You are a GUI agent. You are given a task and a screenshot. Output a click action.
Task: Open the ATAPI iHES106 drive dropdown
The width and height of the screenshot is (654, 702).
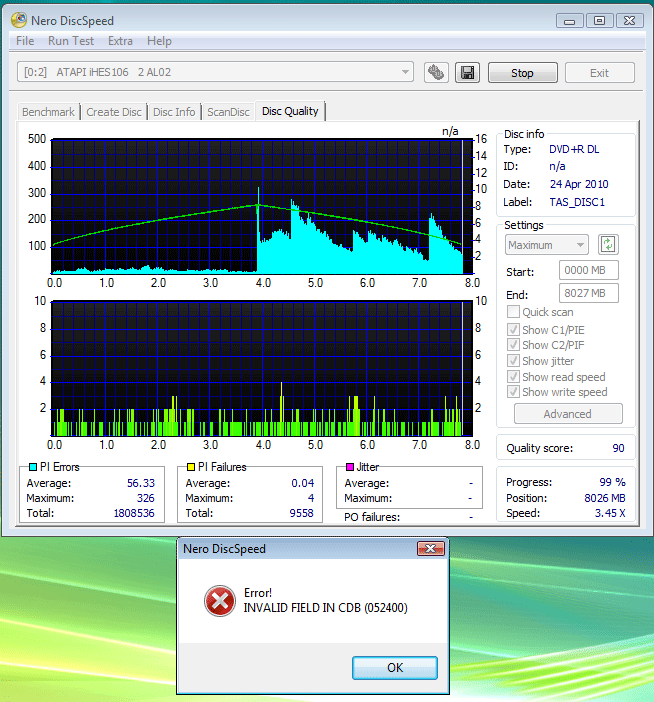click(215, 72)
